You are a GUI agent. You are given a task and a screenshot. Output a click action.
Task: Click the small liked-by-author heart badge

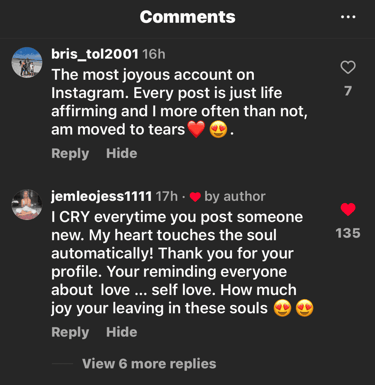point(195,197)
